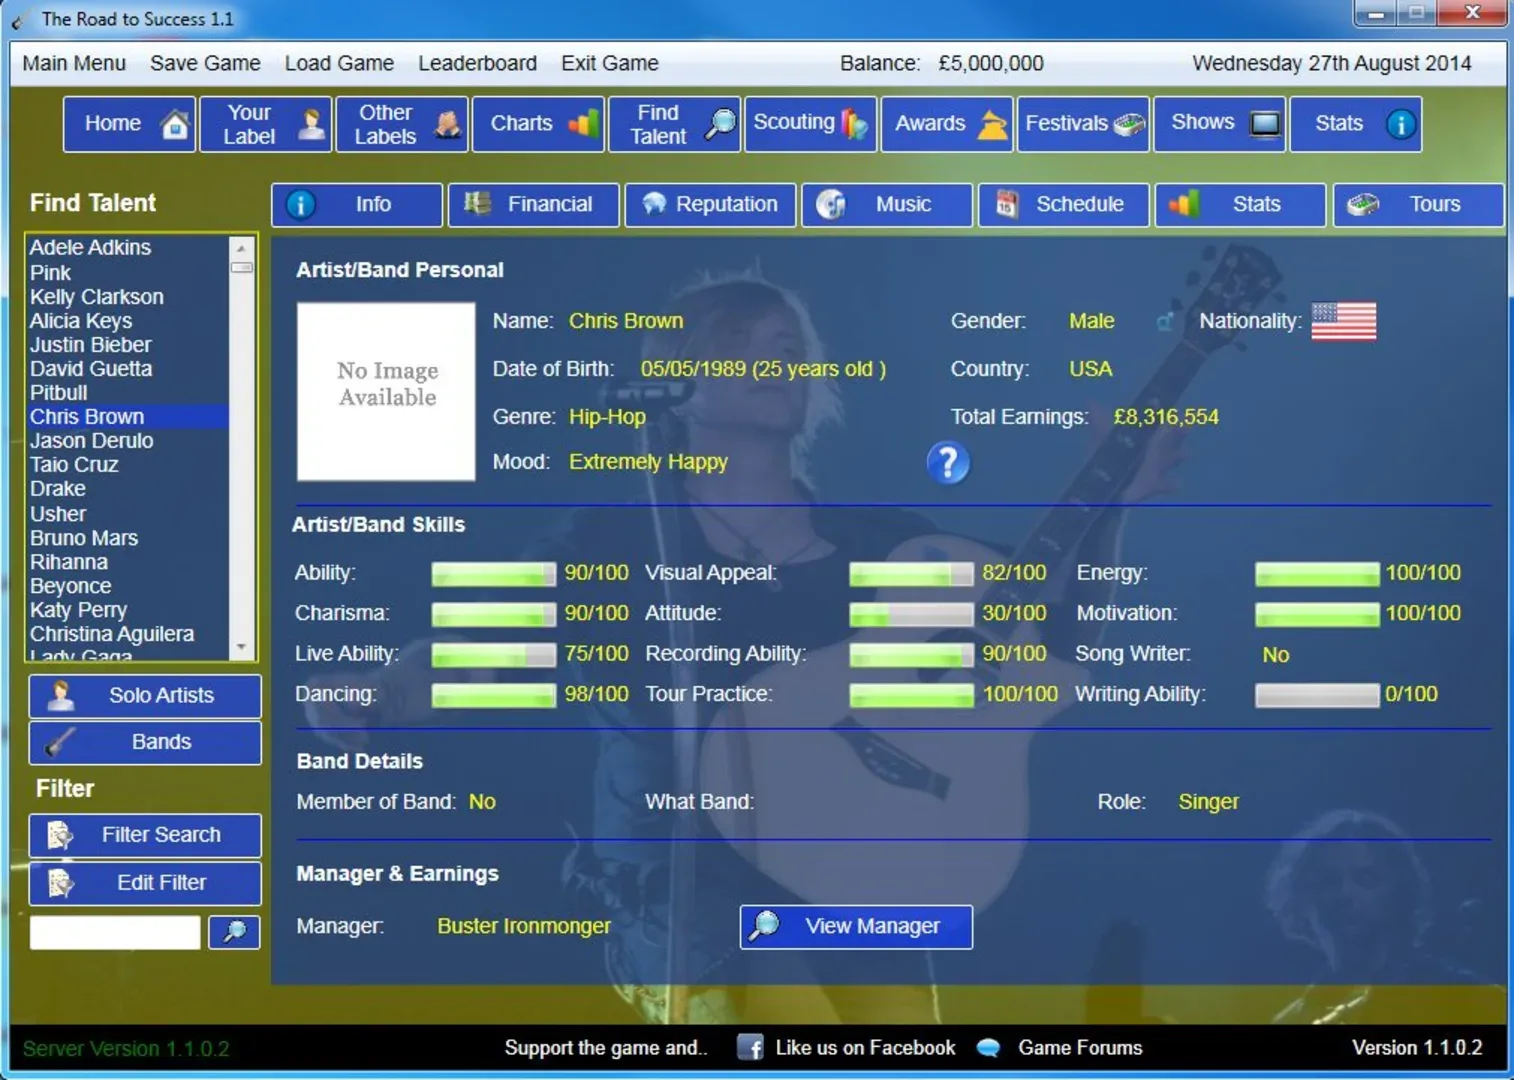The height and width of the screenshot is (1080, 1514).
Task: Switch to the Reputation tab
Action: click(710, 205)
